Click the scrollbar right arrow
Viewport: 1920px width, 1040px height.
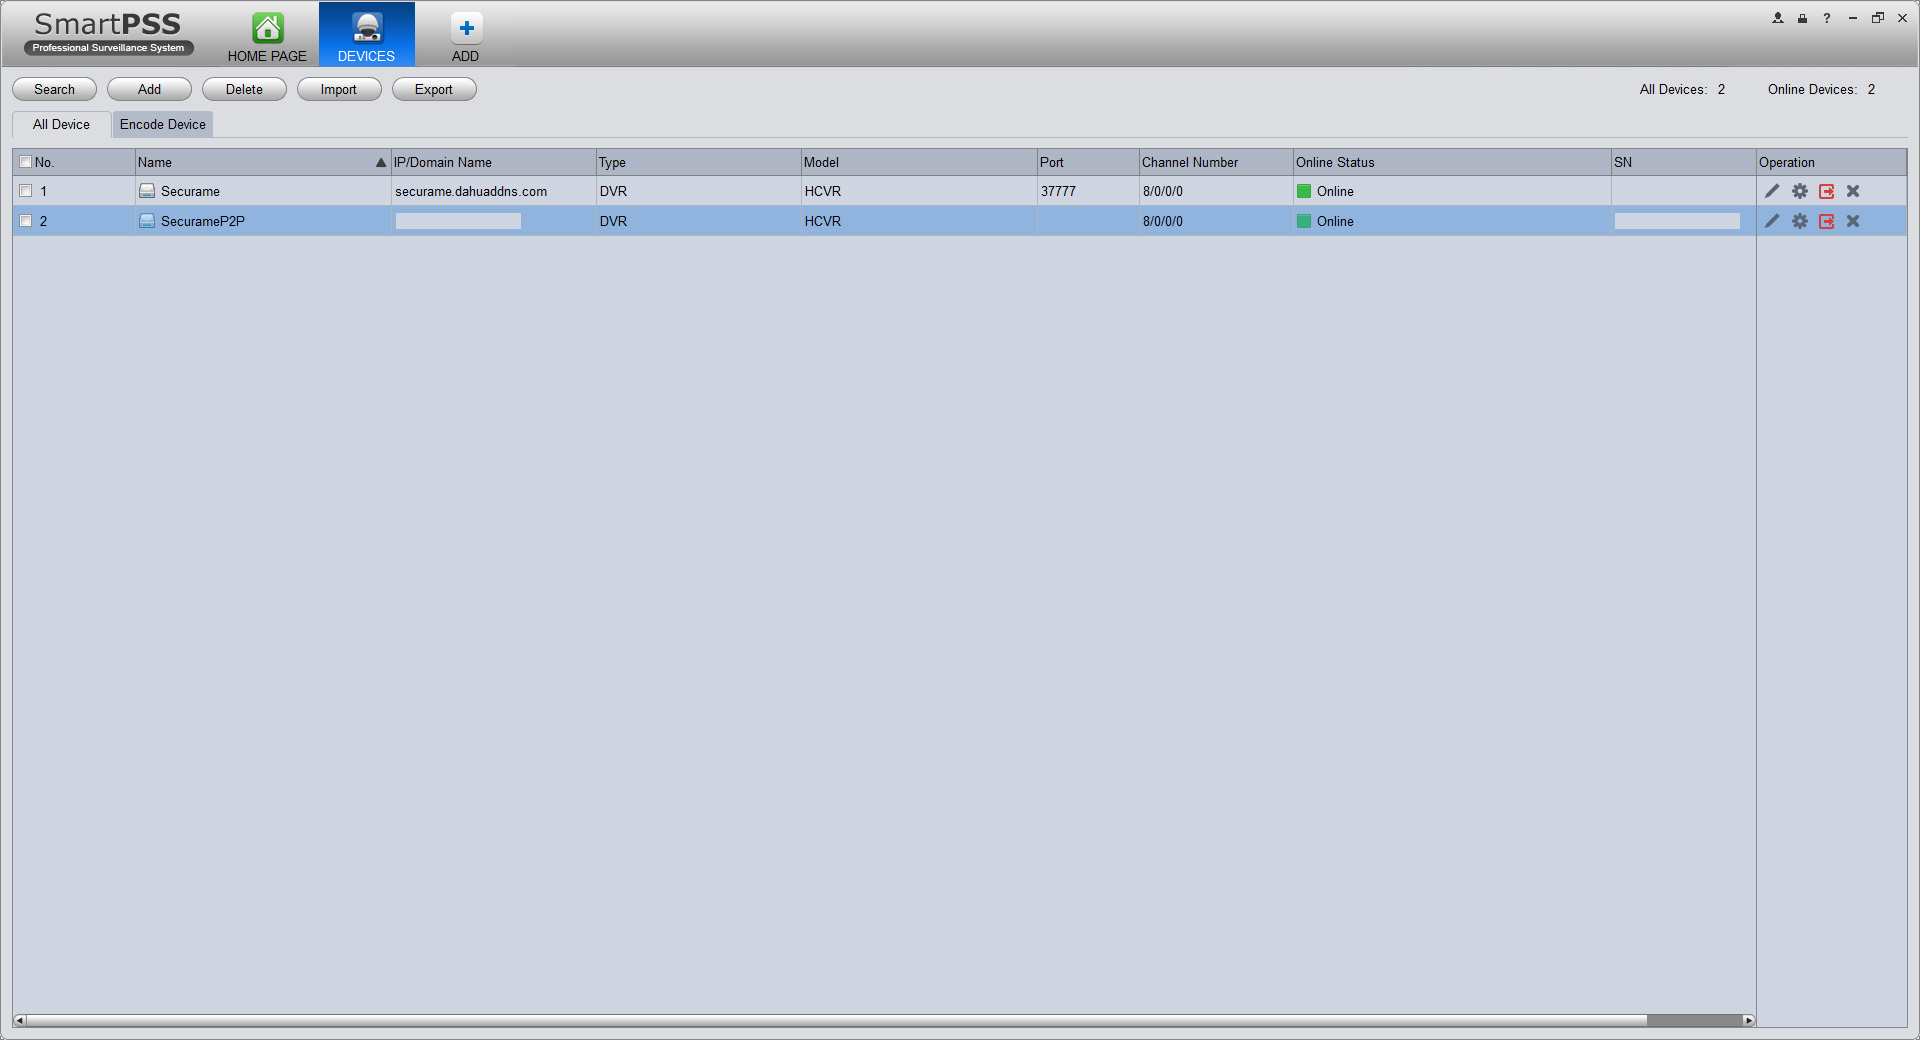[1749, 1020]
